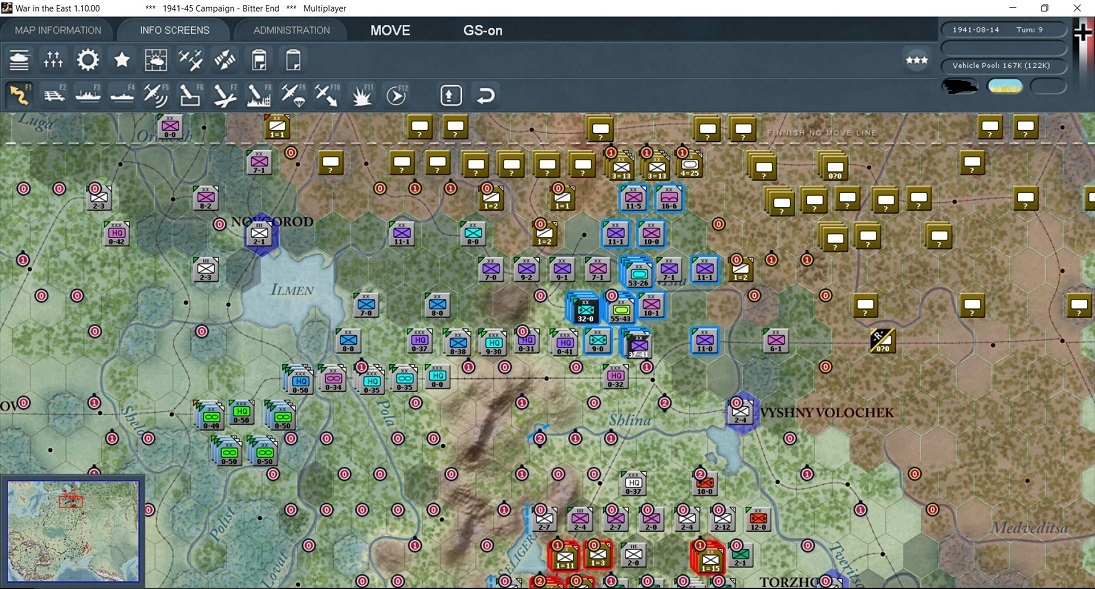The height and width of the screenshot is (589, 1095).
Task: Select the Soviet unit labeled 1=3
Action: (598, 555)
